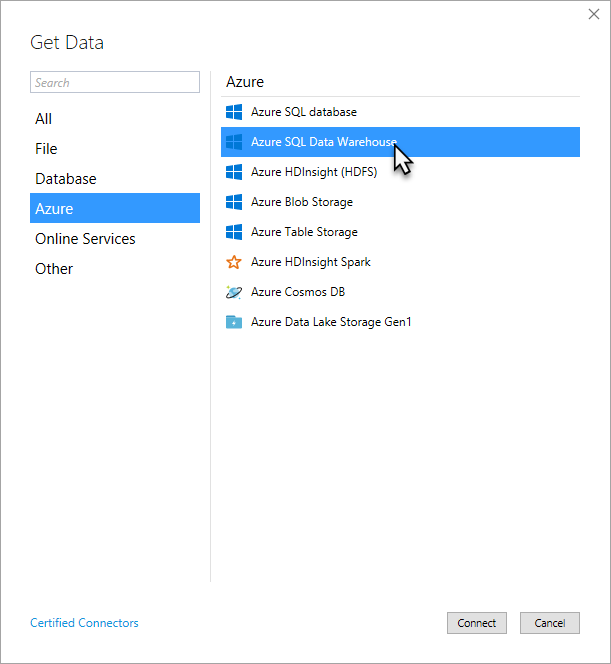Focus the Search input field
Image resolution: width=611 pixels, height=664 pixels.
[x=115, y=83]
